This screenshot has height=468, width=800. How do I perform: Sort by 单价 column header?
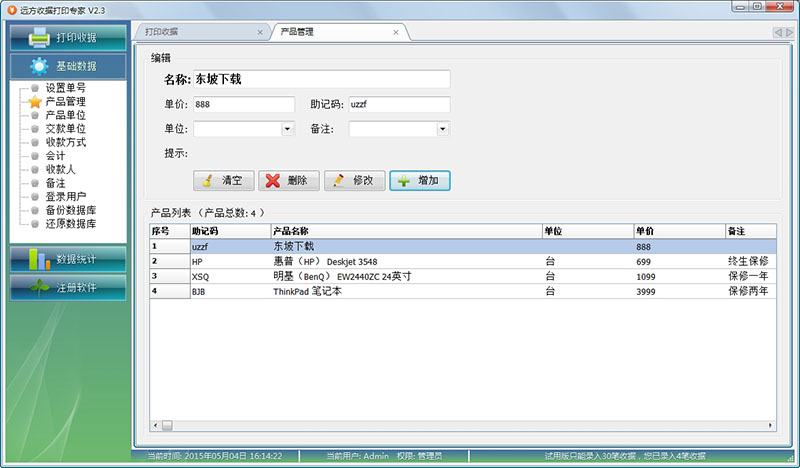tap(680, 231)
